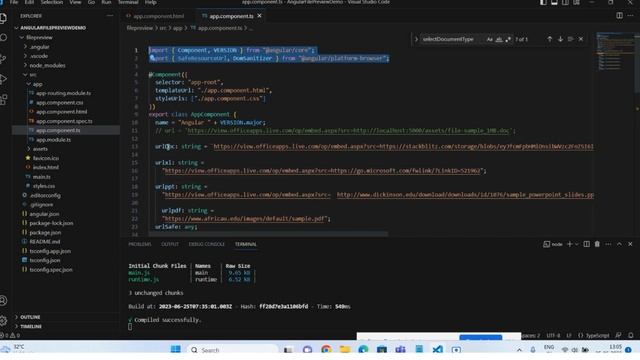The height and width of the screenshot is (360, 640).
Task: Open the Extensions view
Action: pos(3,99)
